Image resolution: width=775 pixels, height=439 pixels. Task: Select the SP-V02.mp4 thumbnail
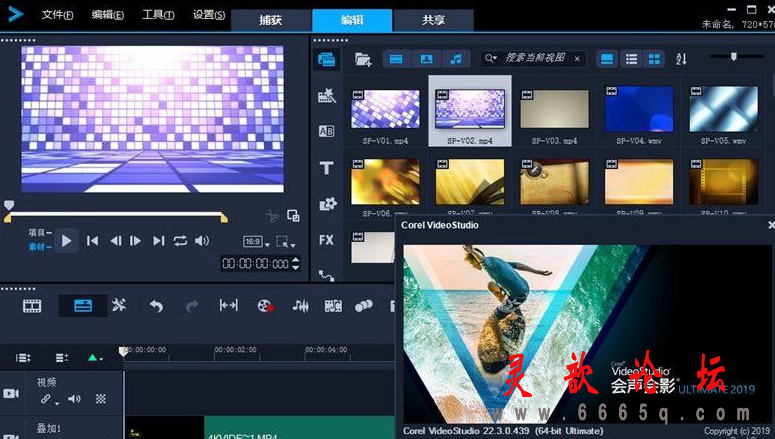[470, 109]
